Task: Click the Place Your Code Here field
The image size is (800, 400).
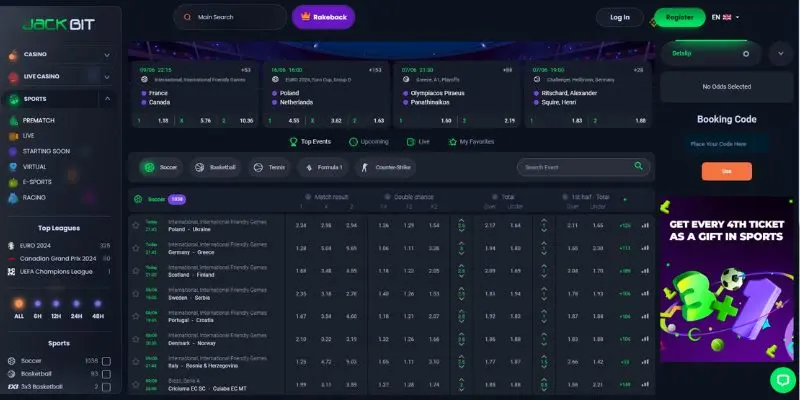Action: click(727, 144)
